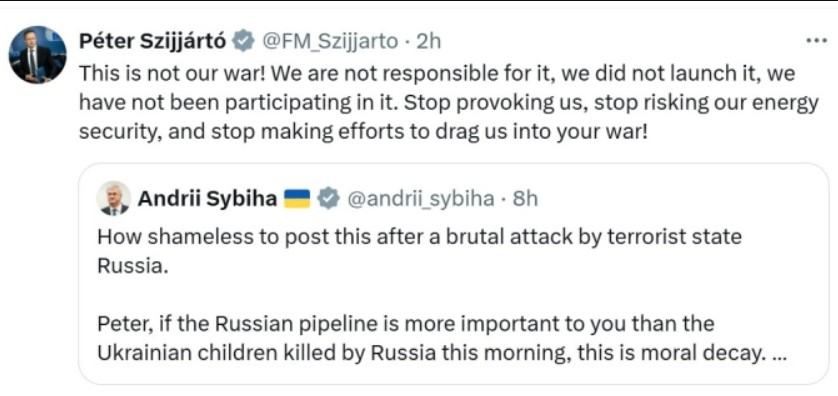Click the Ukrainian flag emoji
Image resolution: width=838 pixels, height=396 pixels.
[x=297, y=199]
